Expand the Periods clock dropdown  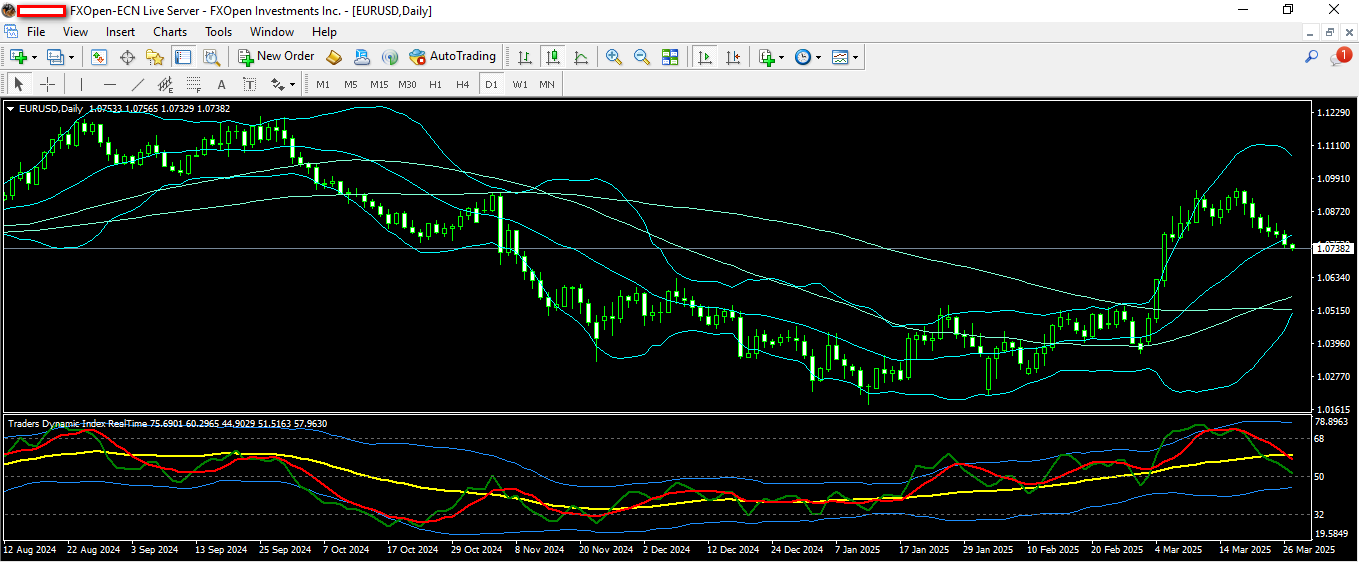point(818,57)
